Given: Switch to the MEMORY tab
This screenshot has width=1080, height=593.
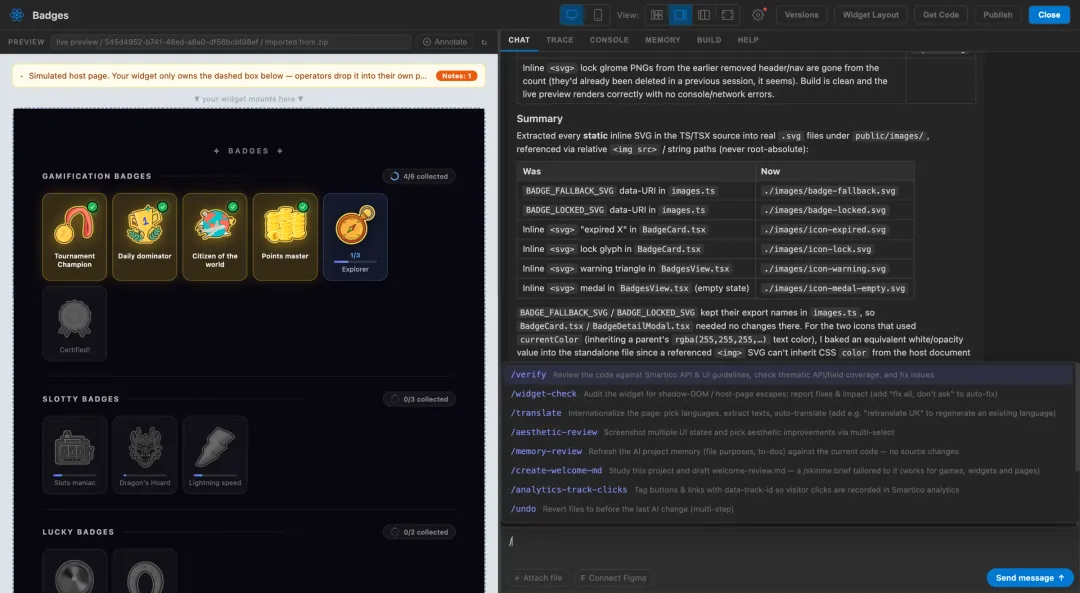Looking at the screenshot, I should (663, 40).
